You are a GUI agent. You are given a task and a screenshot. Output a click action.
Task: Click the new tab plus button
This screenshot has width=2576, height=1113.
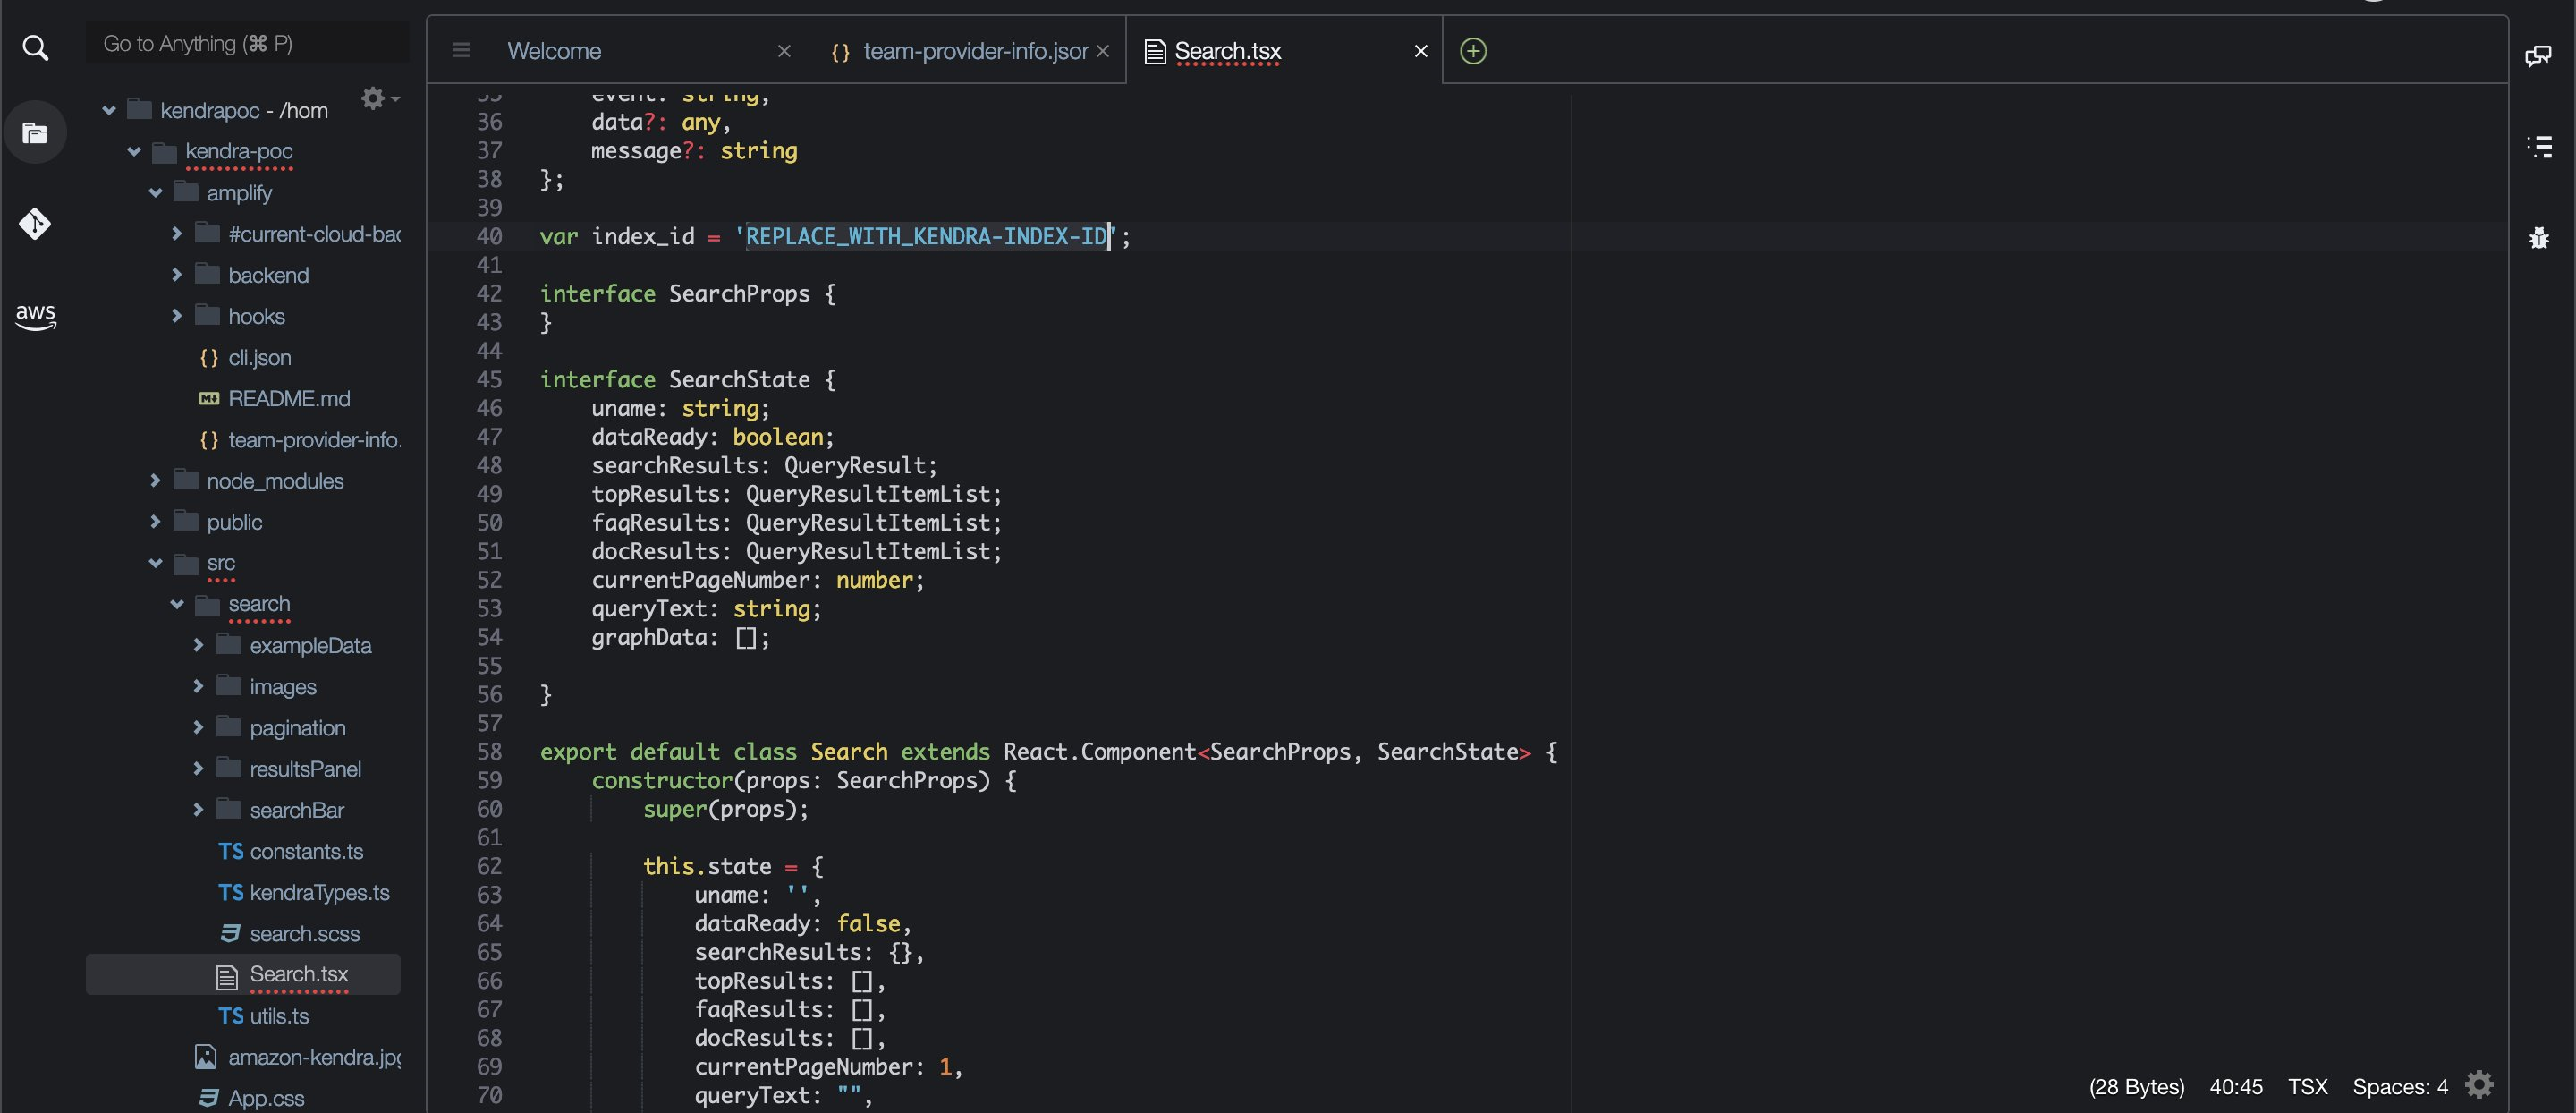[1473, 51]
